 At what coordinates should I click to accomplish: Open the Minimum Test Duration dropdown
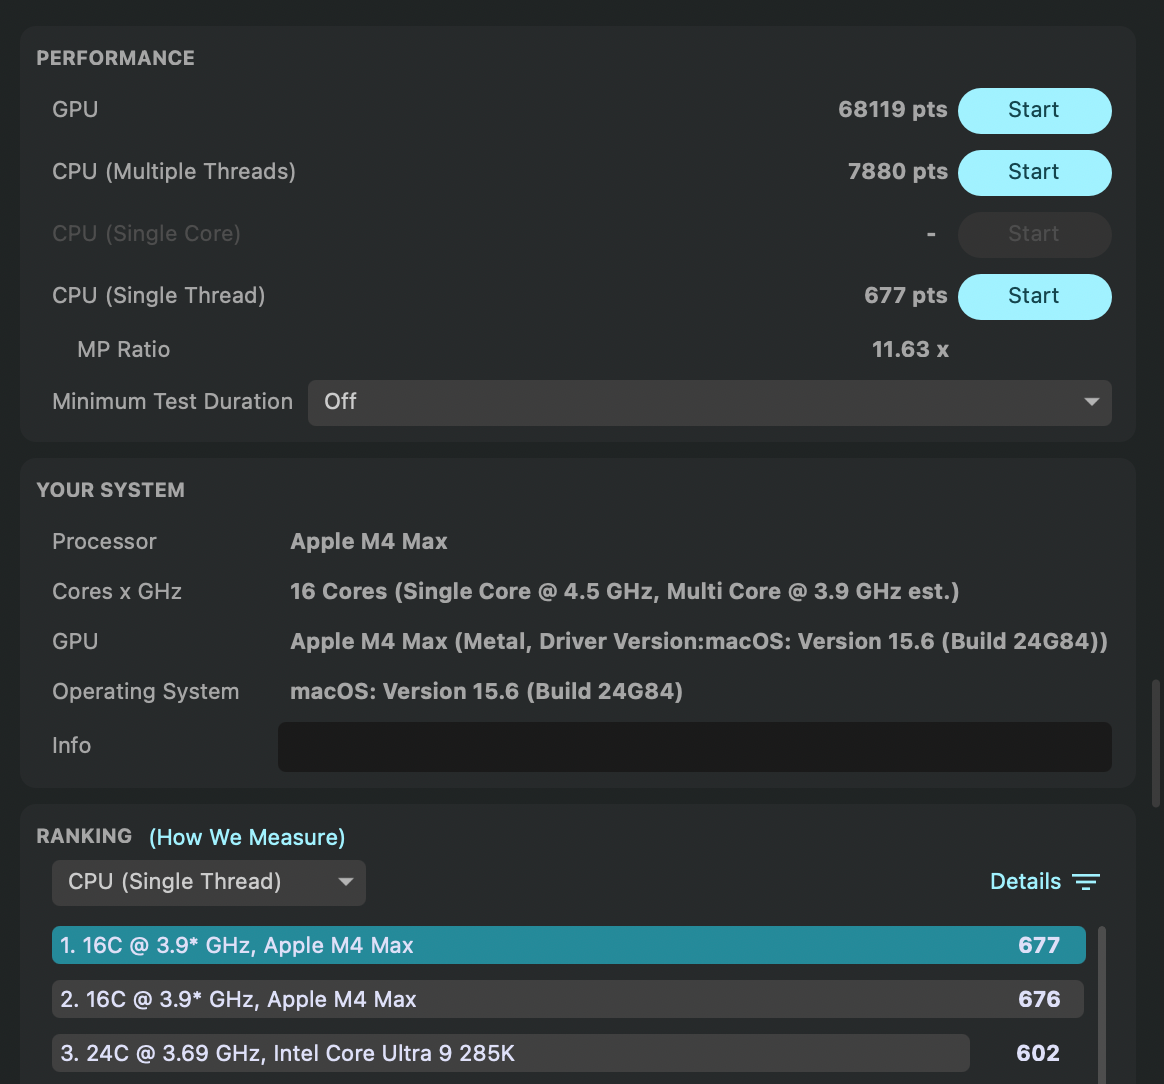(709, 402)
